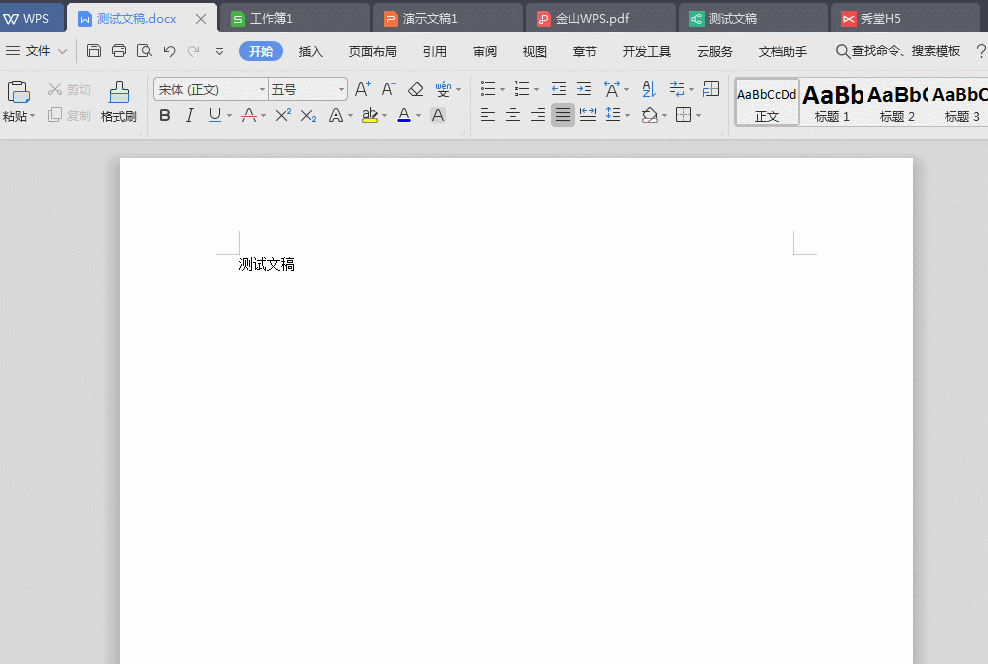Click the Print icon
This screenshot has width=988, height=664.
(118, 51)
